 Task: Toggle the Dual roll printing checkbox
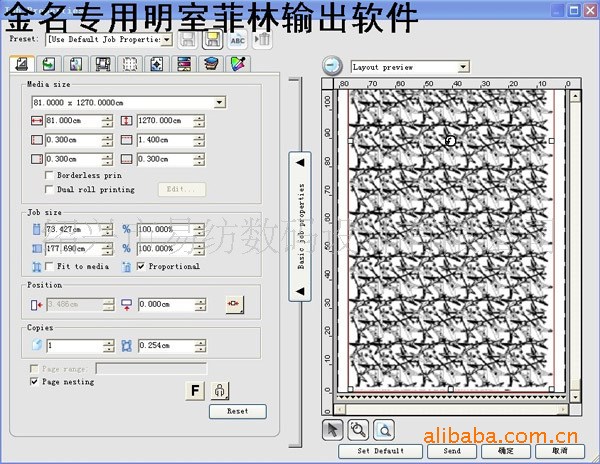pos(49,188)
